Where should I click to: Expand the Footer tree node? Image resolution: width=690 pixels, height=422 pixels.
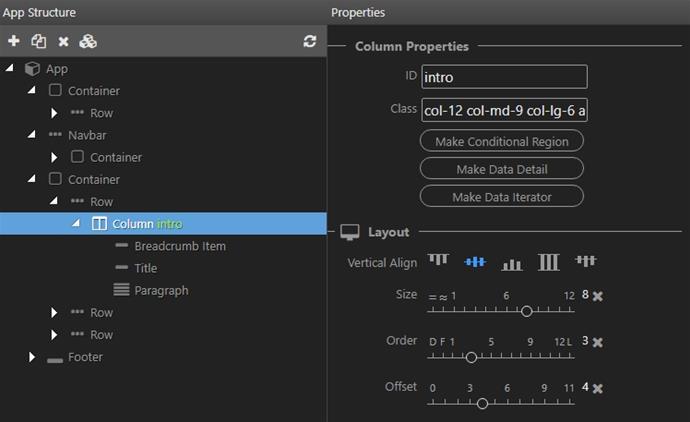tap(32, 357)
